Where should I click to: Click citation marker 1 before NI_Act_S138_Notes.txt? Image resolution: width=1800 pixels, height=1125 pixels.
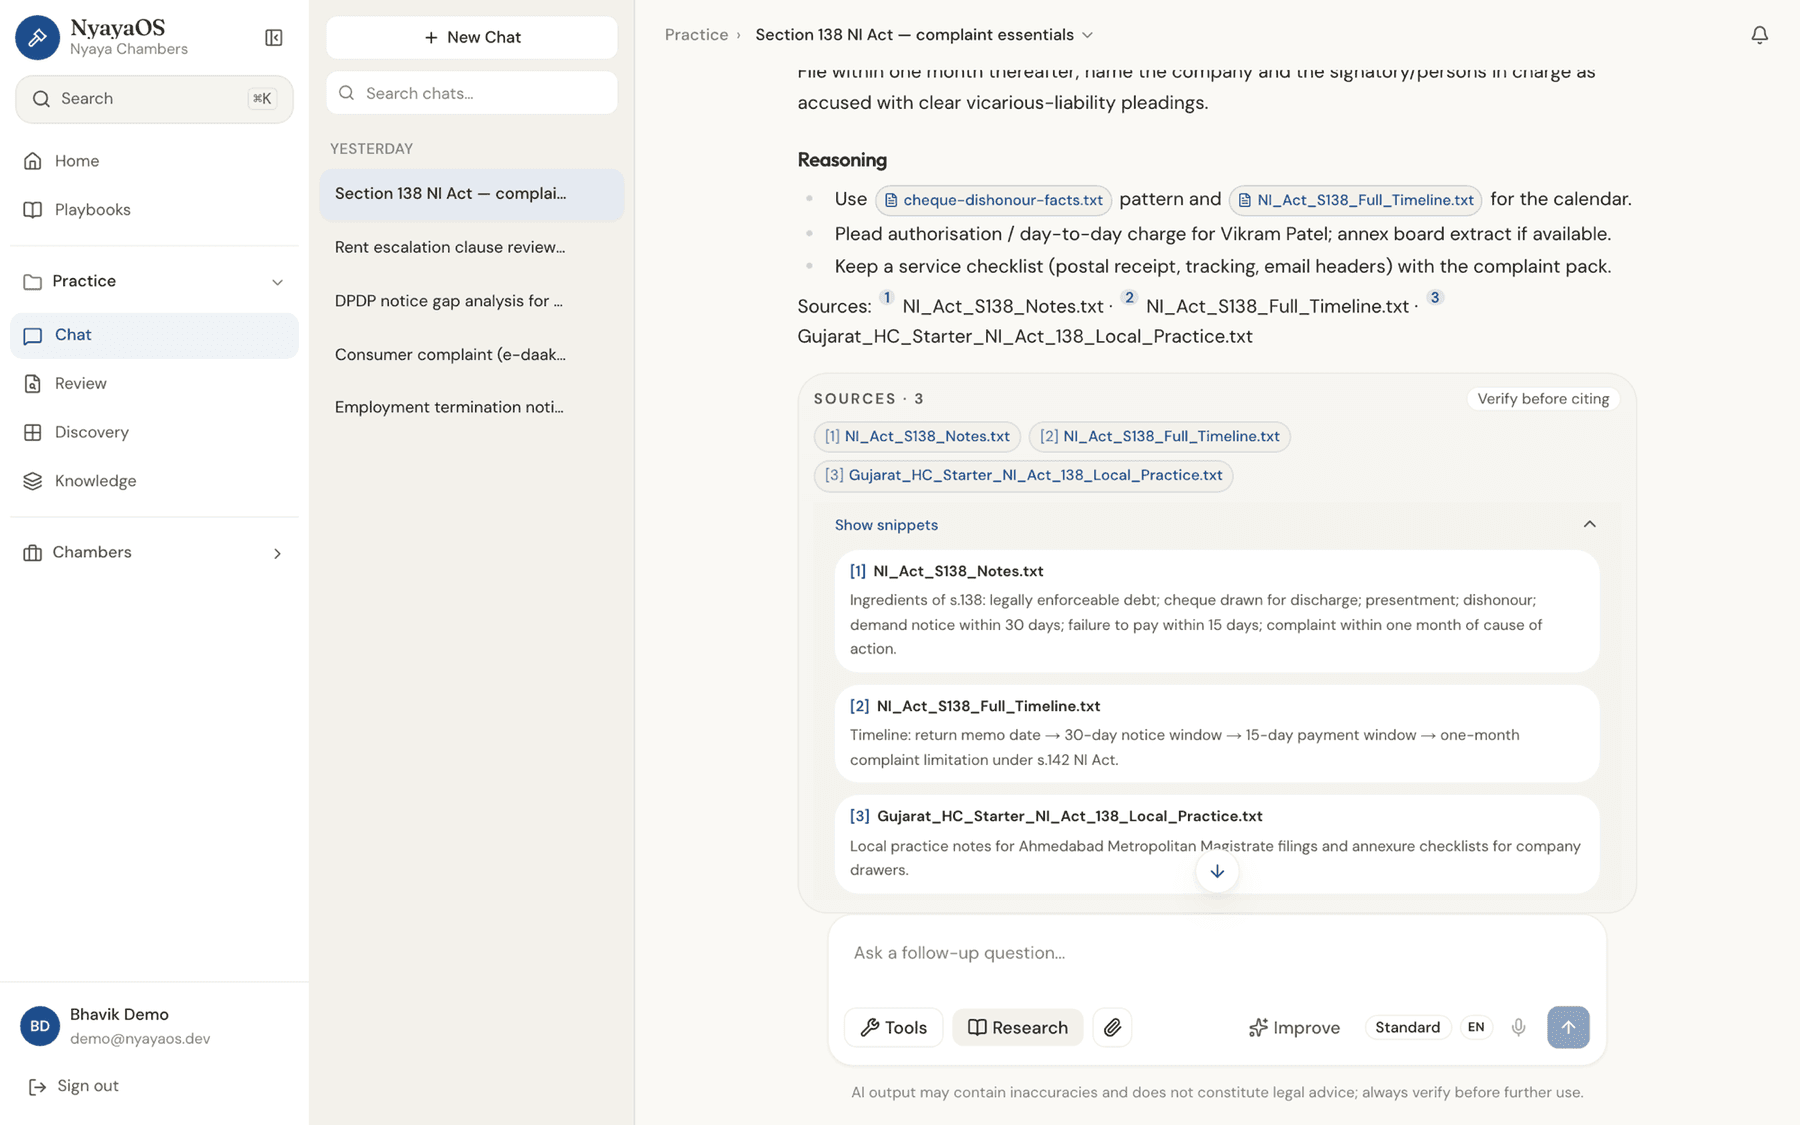click(x=886, y=297)
